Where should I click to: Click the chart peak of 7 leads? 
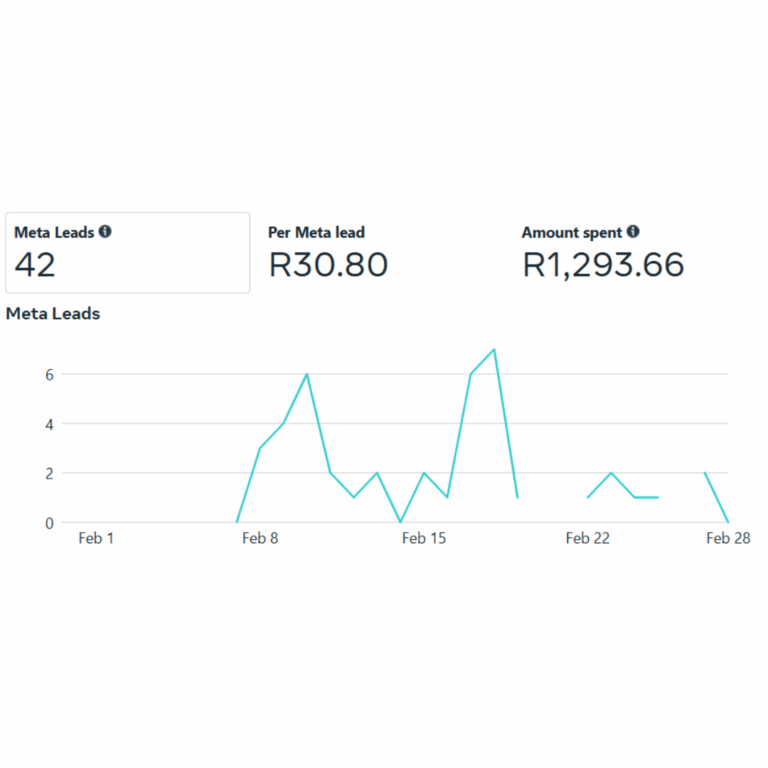494,349
